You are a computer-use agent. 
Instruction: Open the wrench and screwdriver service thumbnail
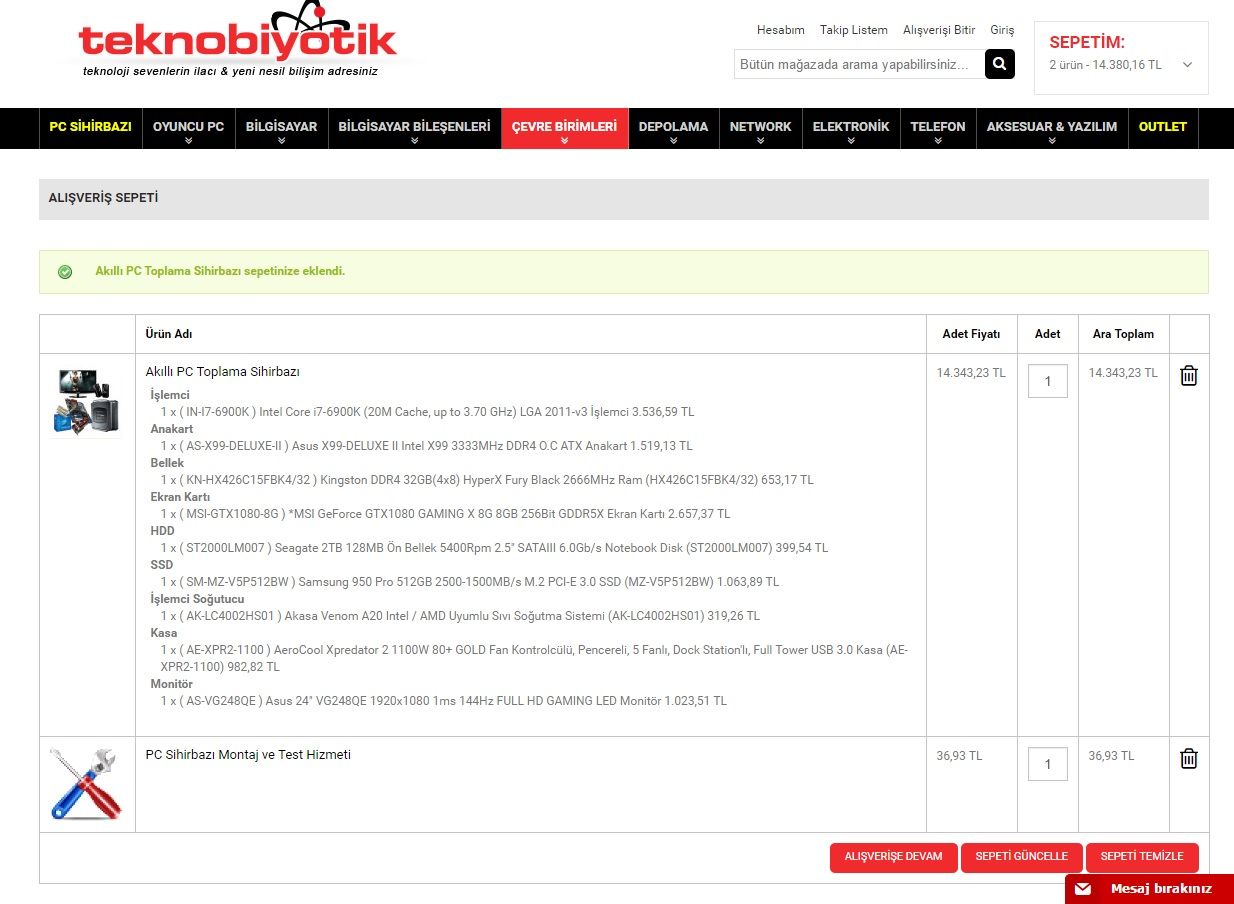click(x=87, y=784)
